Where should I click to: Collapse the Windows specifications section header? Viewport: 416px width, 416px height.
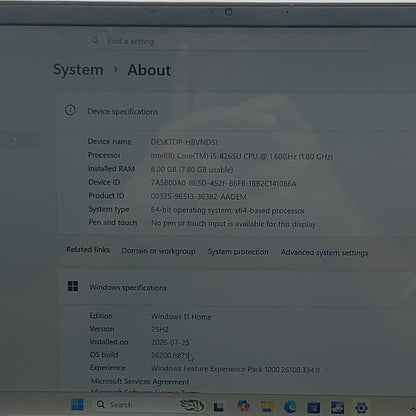pos(237,287)
